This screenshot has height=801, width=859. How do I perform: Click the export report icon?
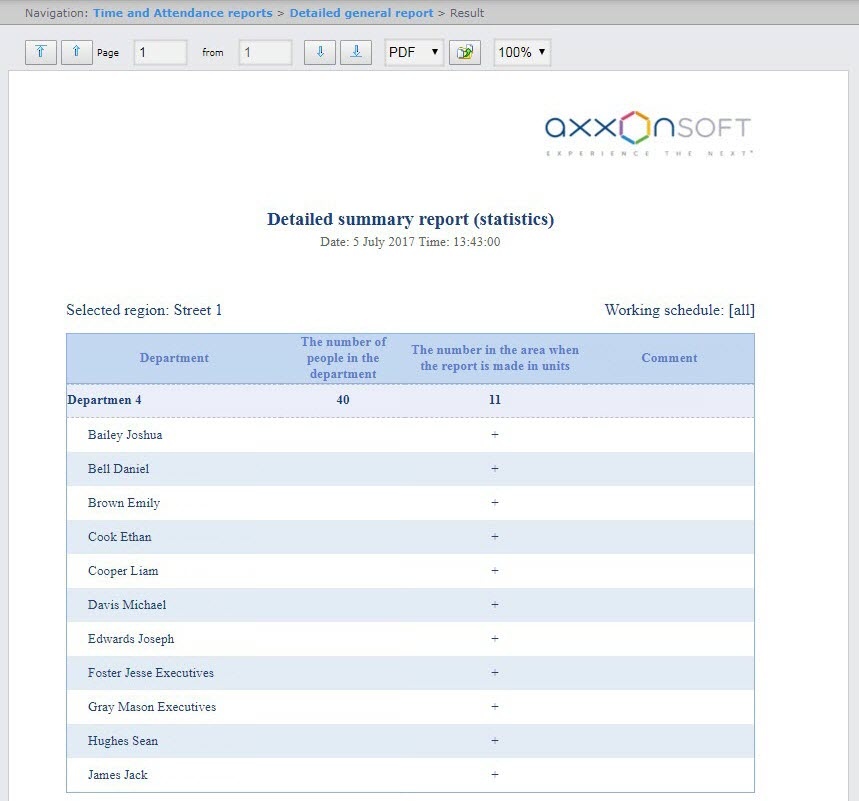tap(464, 53)
